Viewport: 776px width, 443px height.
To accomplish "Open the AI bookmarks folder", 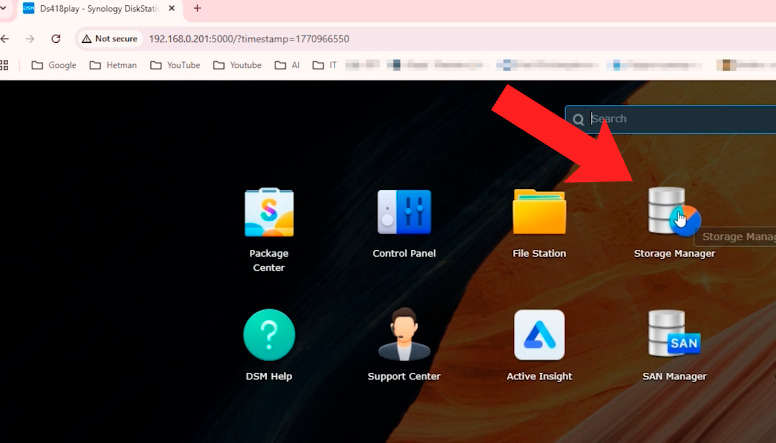I will [288, 65].
